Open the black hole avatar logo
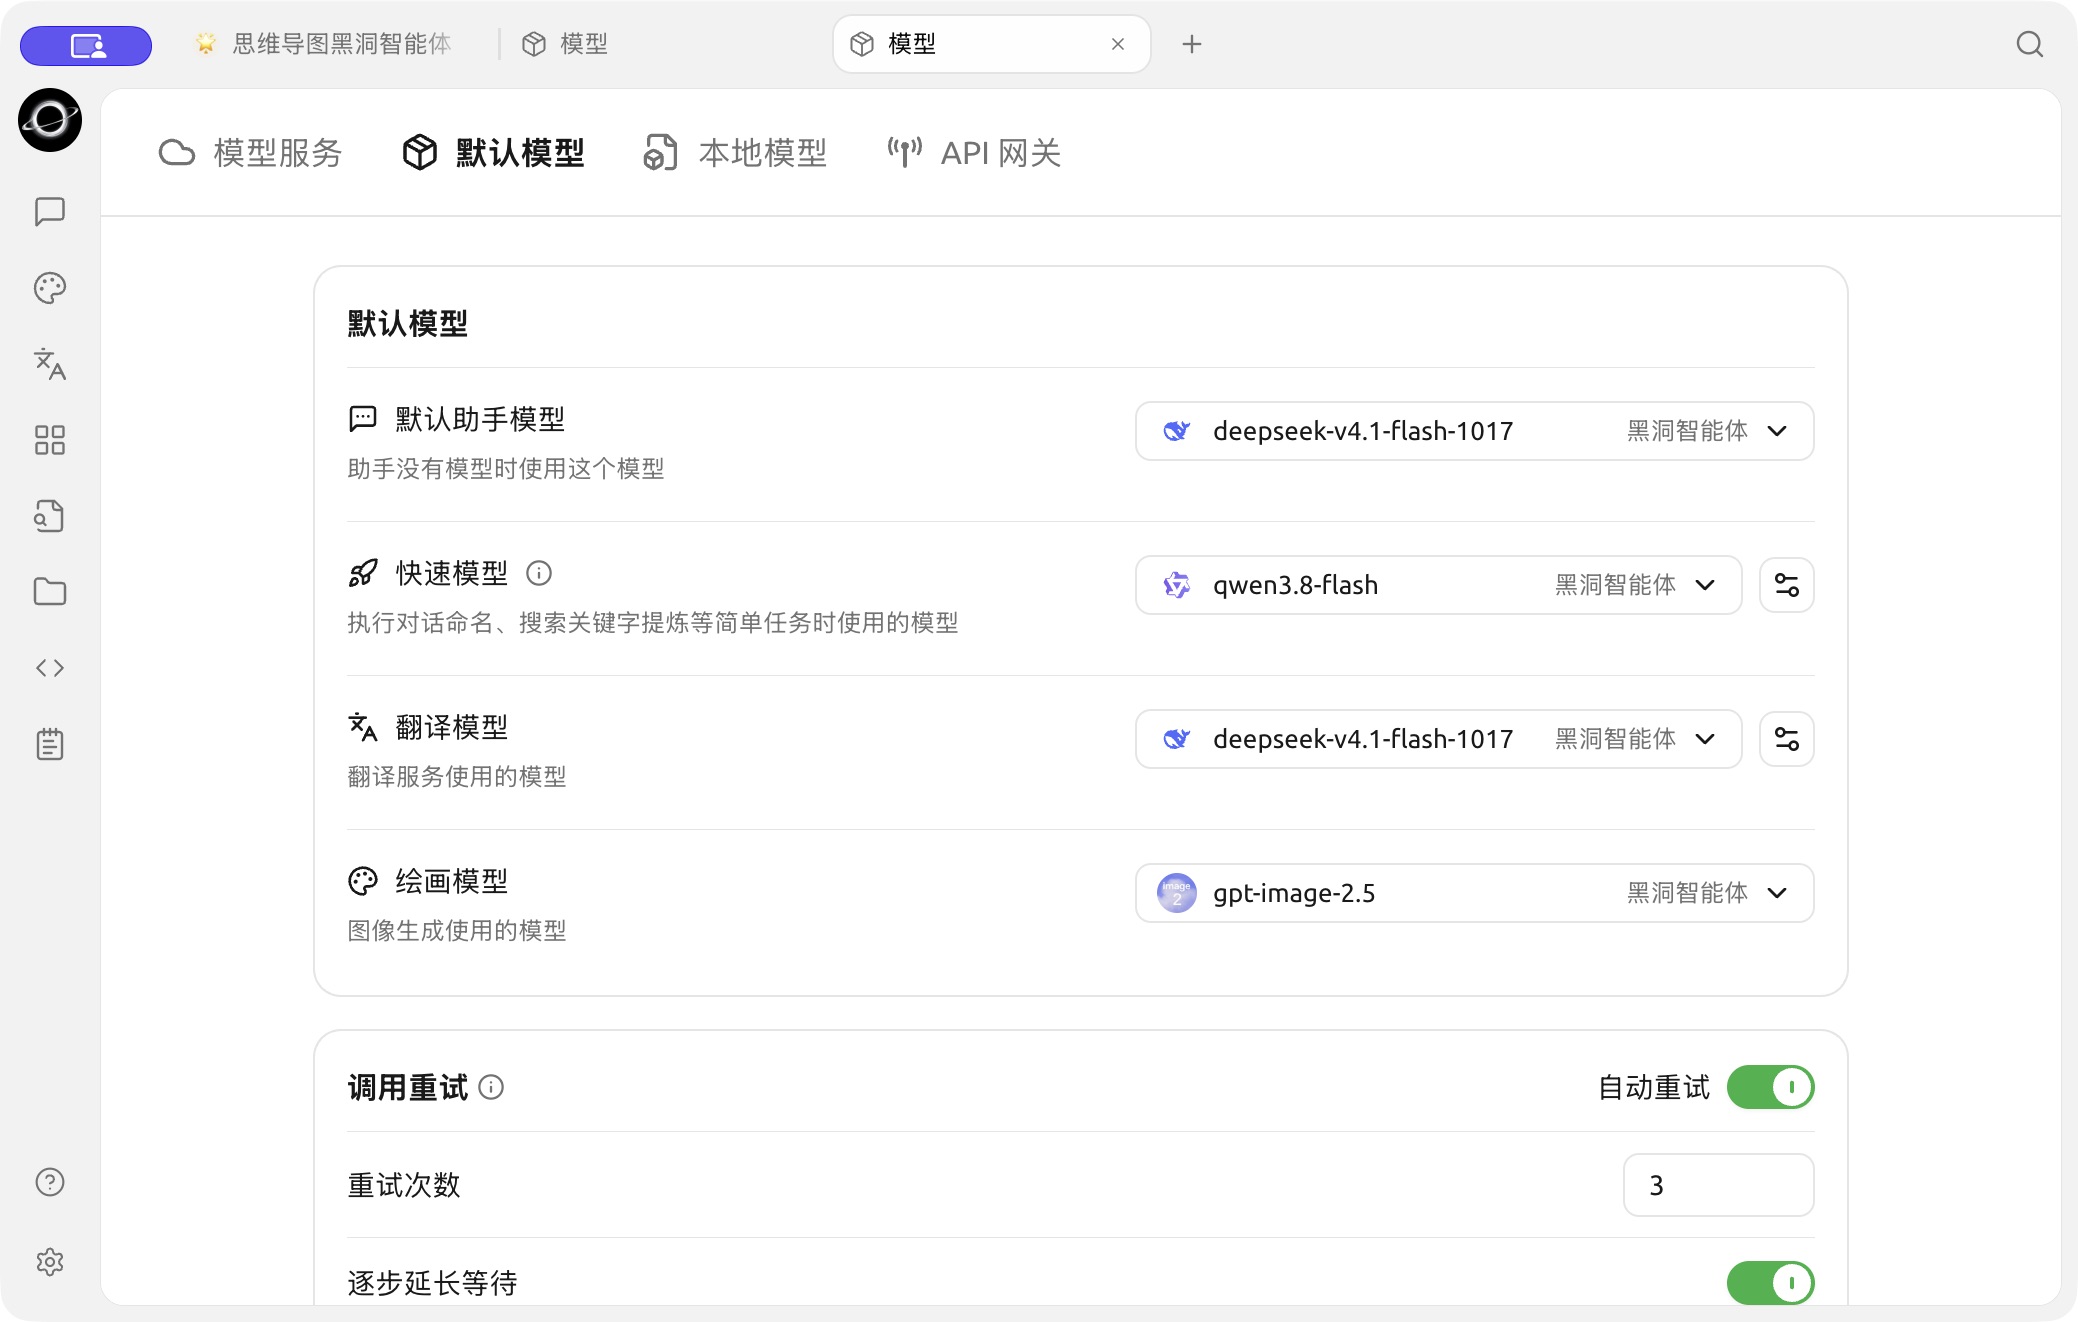The height and width of the screenshot is (1322, 2078). coord(50,120)
